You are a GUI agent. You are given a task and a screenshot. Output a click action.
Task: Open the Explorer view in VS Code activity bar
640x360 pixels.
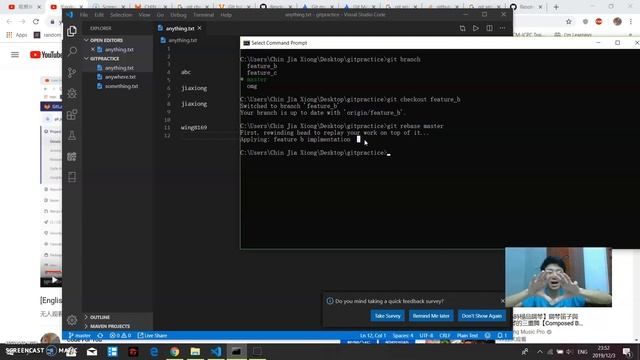[x=72, y=31]
